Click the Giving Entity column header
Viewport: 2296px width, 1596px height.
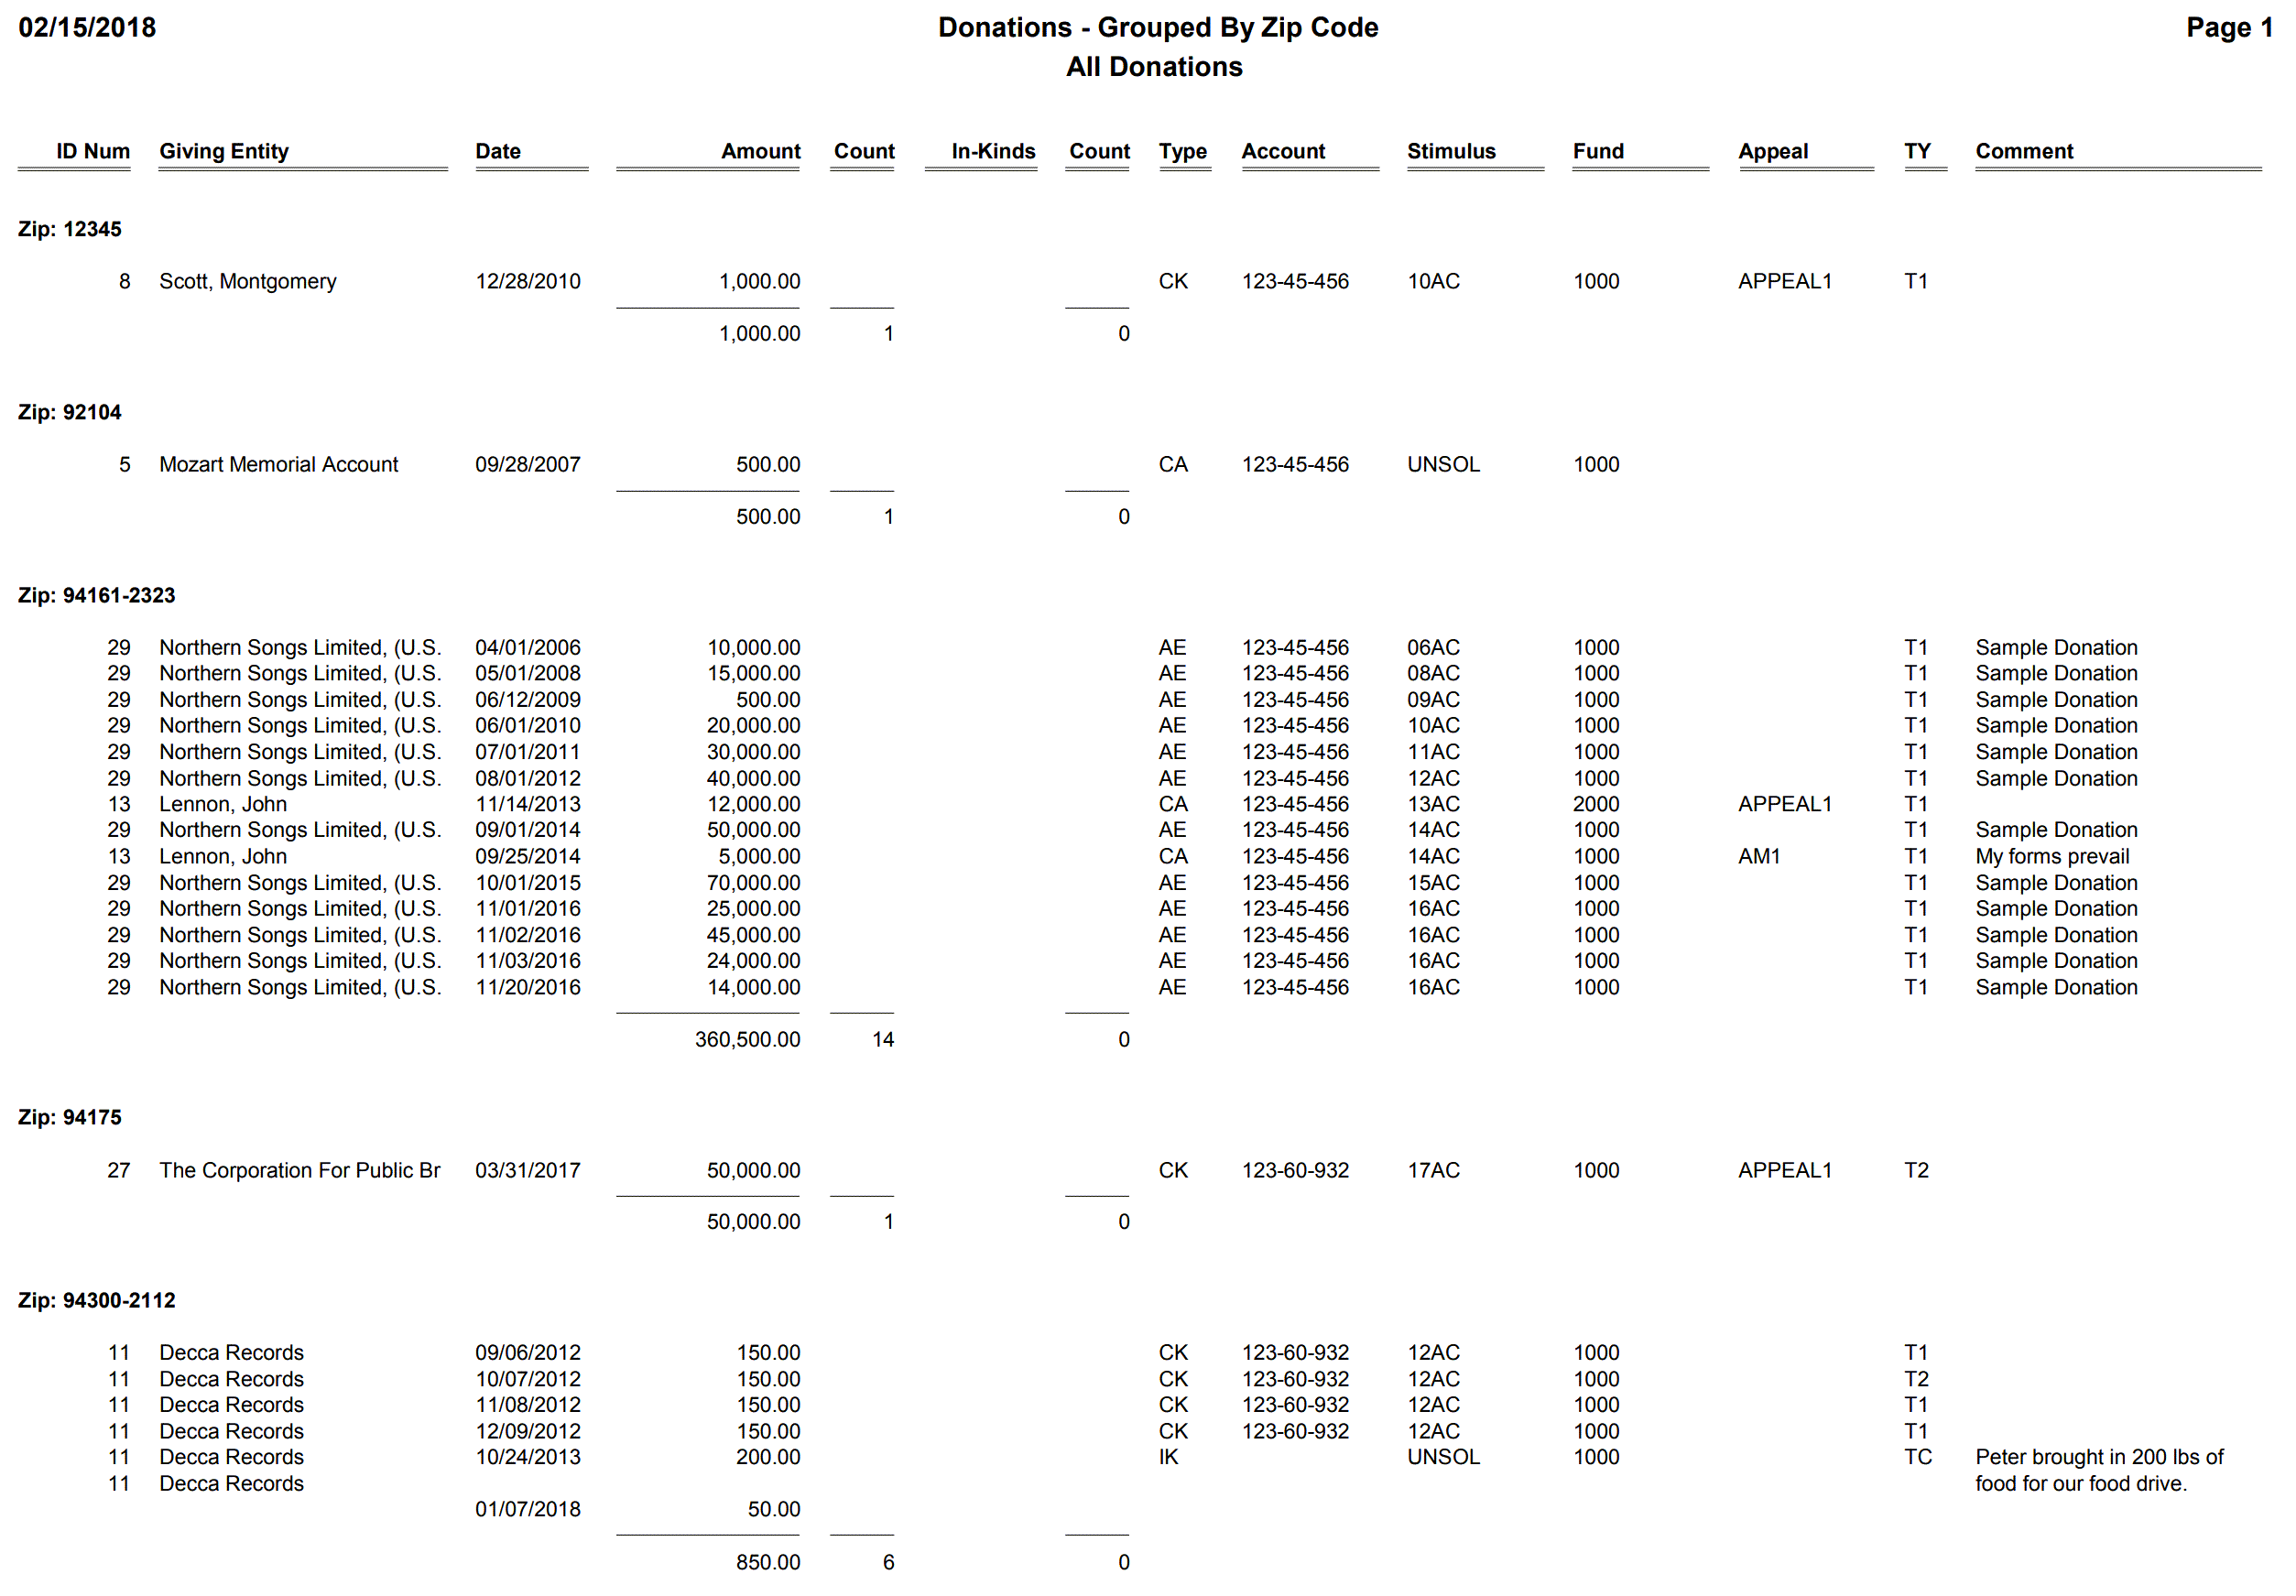[x=224, y=151]
